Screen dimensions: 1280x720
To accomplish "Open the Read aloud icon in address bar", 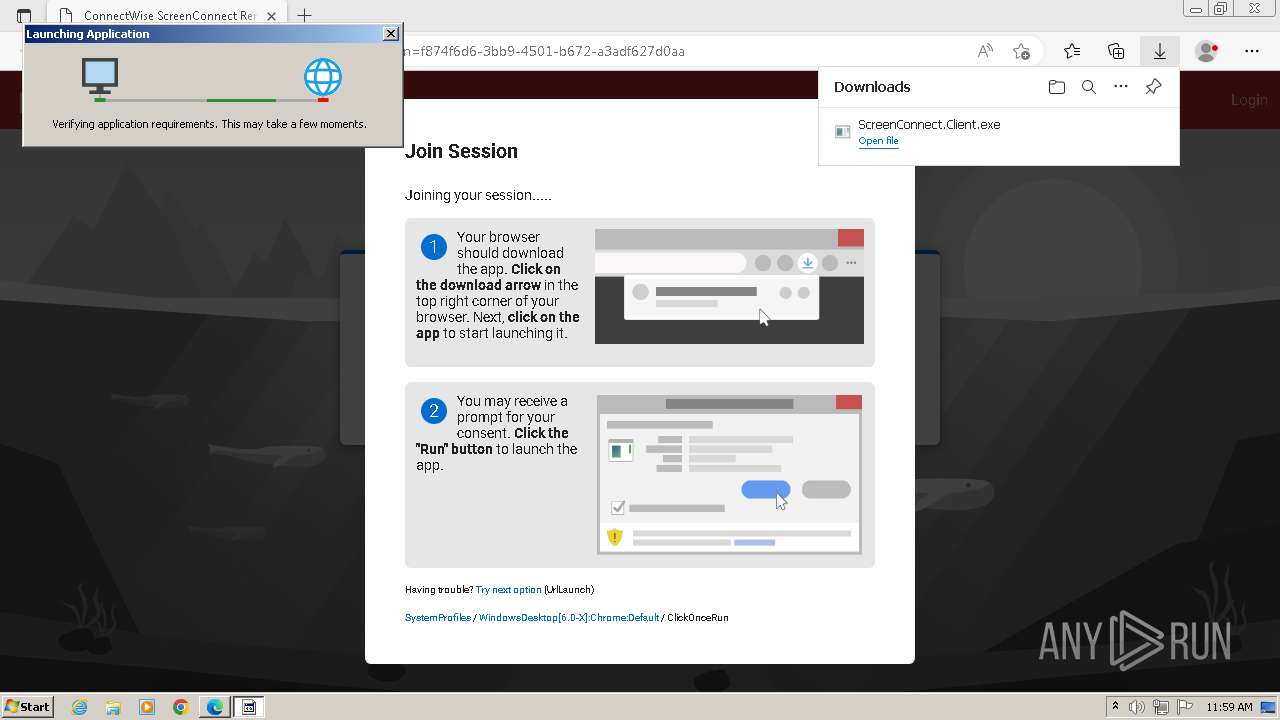I will (985, 51).
